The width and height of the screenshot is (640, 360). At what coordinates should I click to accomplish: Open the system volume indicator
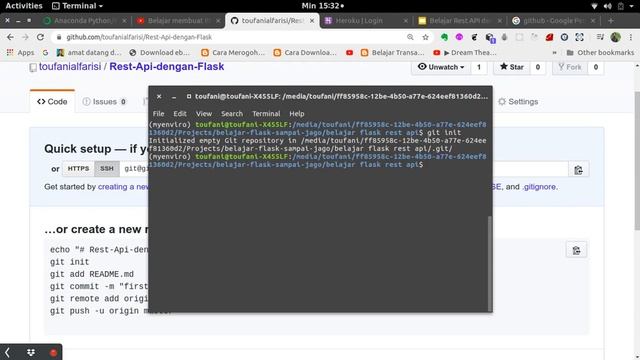point(607,6)
